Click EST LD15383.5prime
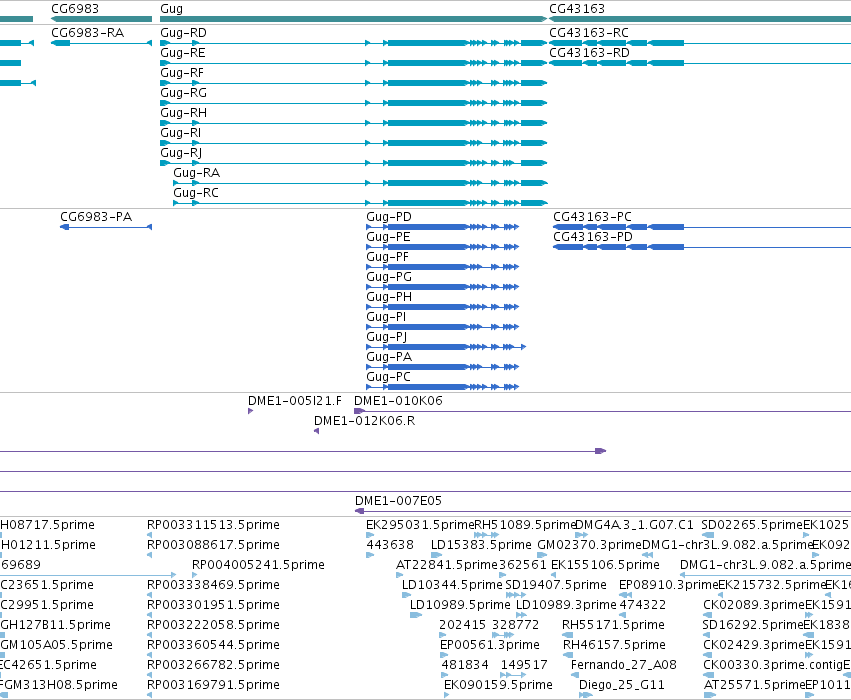 click(x=481, y=545)
